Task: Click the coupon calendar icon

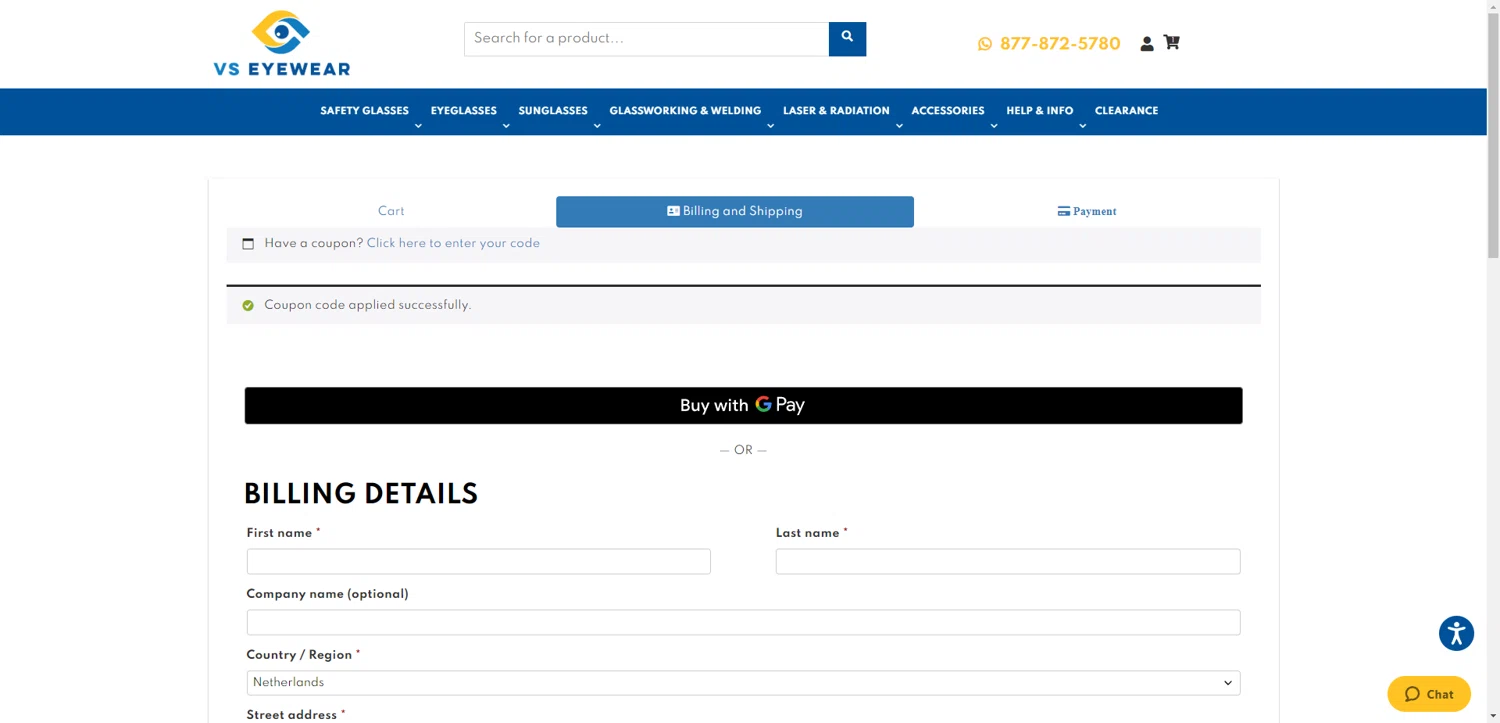Action: click(x=248, y=244)
